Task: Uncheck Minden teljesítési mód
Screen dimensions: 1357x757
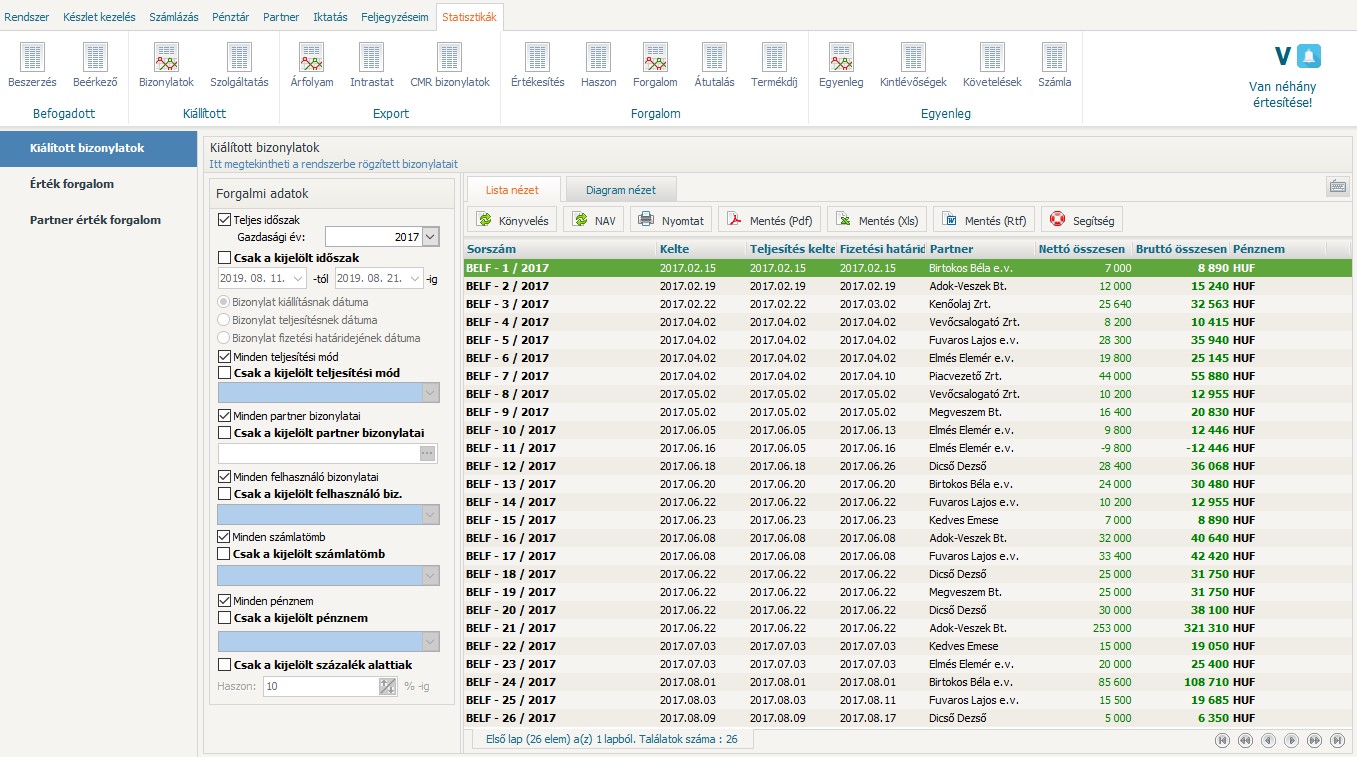Action: click(224, 356)
